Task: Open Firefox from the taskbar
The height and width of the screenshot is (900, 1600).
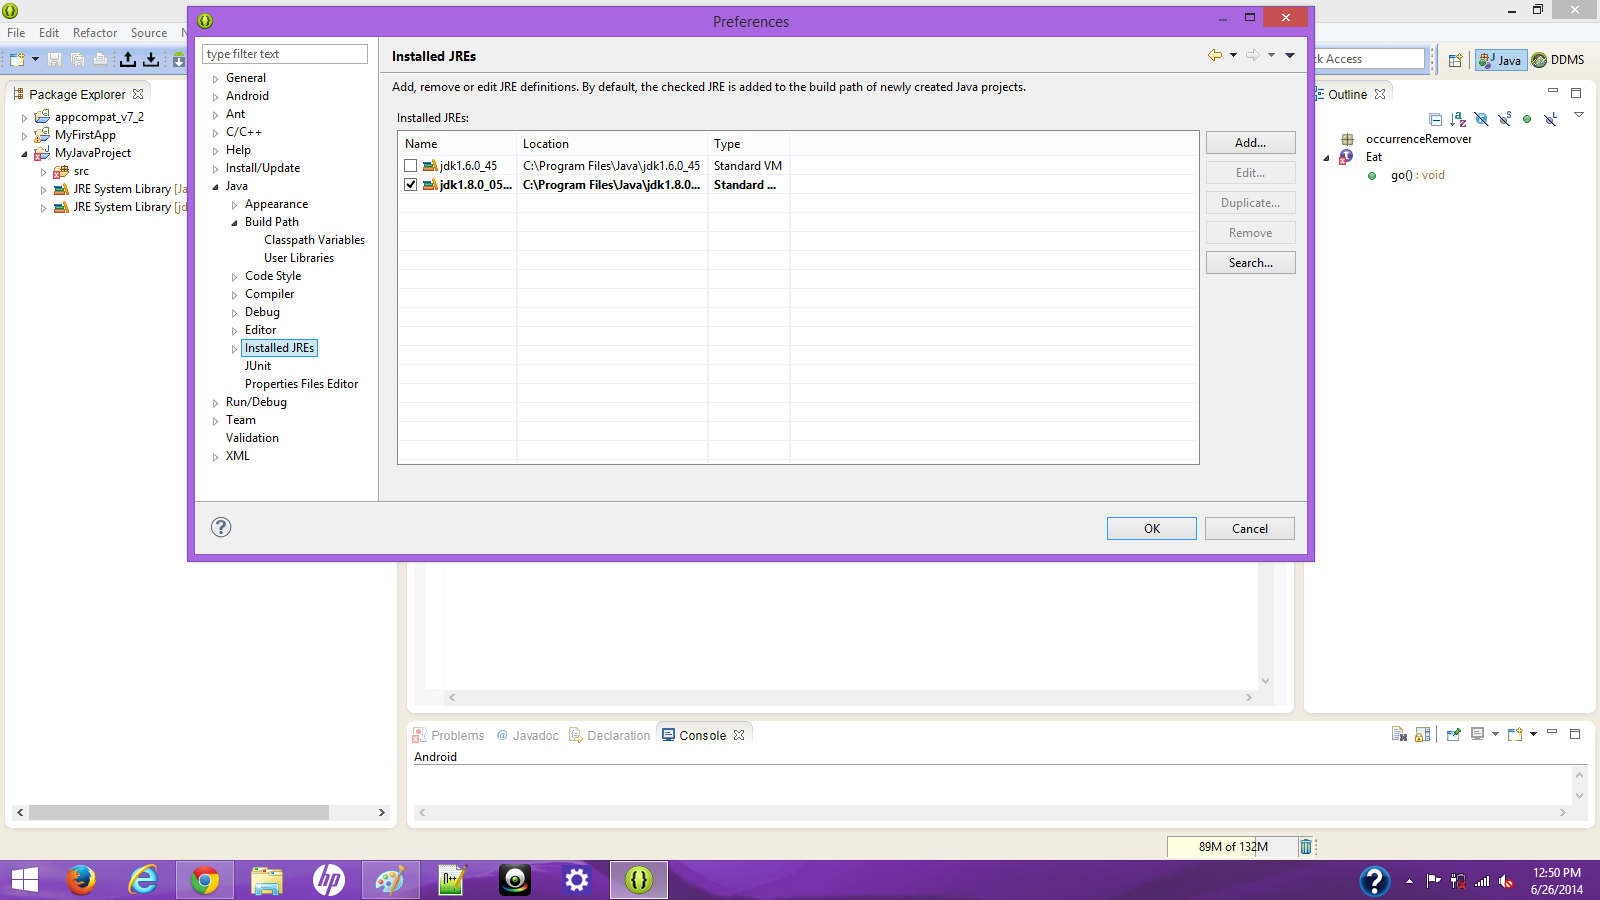Action: coord(81,880)
